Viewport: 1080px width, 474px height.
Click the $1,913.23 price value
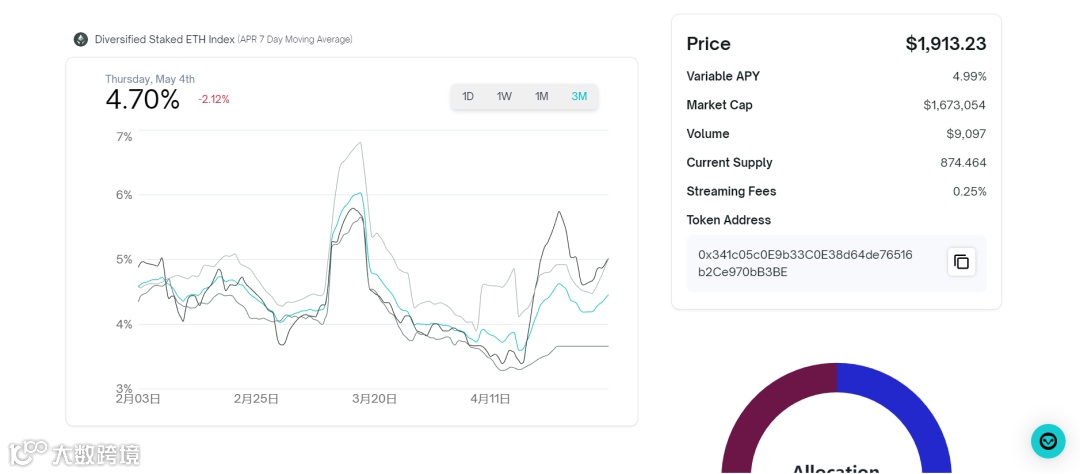(945, 44)
